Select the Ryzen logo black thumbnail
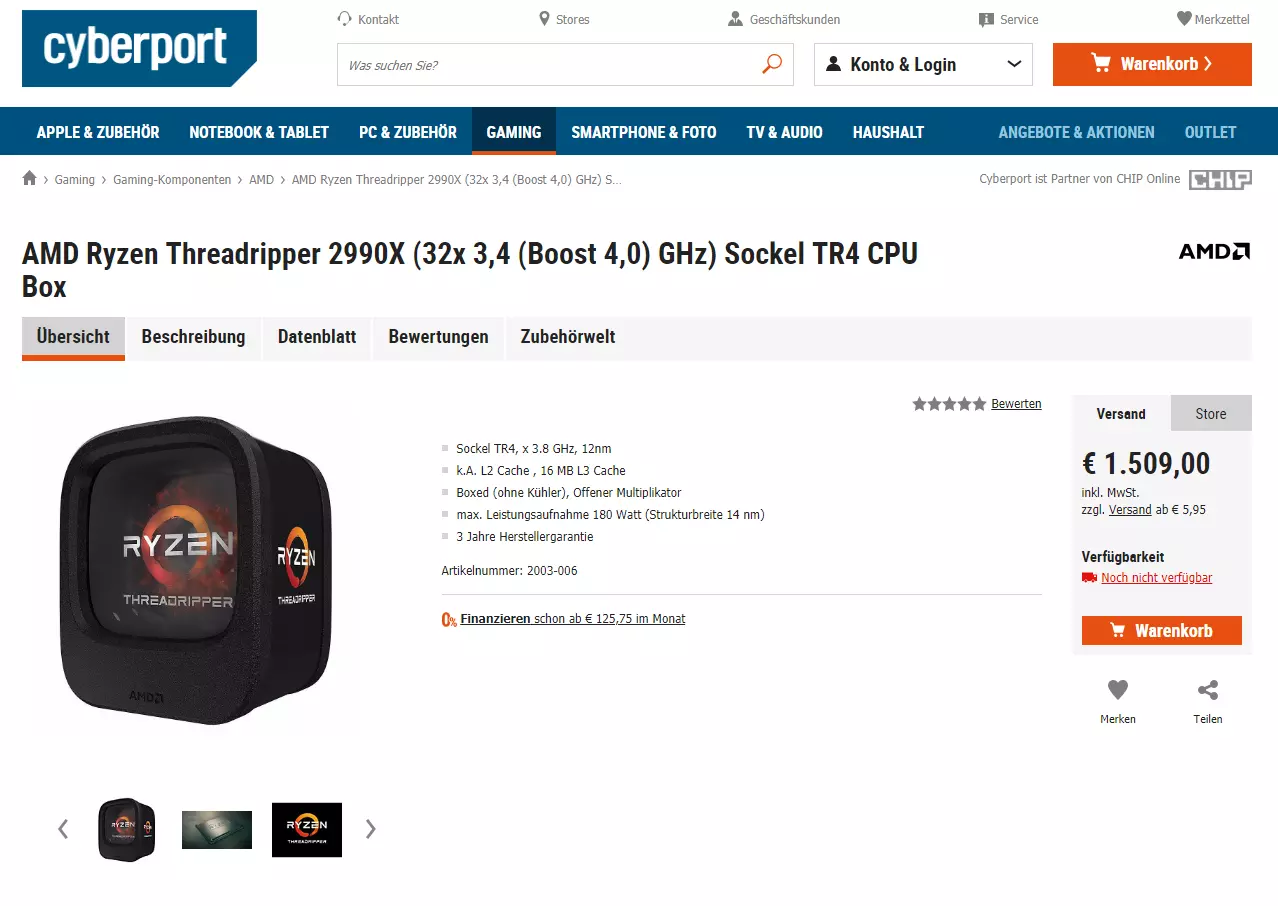 tap(307, 830)
